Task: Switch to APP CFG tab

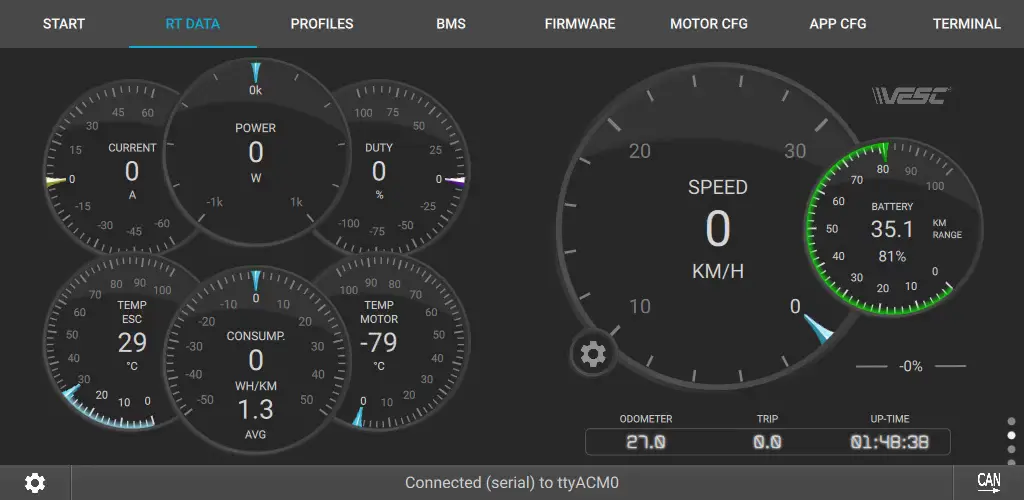Action: [x=838, y=24]
